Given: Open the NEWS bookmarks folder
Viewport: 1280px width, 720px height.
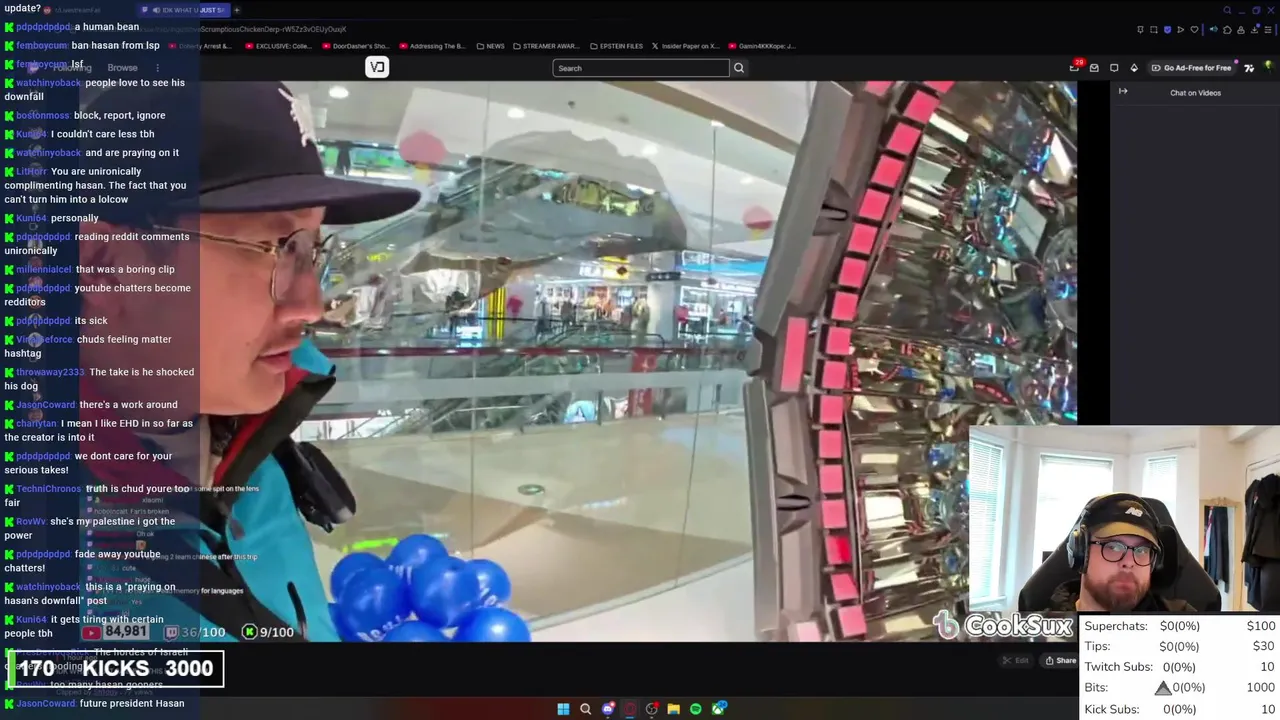Looking at the screenshot, I should pyautogui.click(x=490, y=46).
